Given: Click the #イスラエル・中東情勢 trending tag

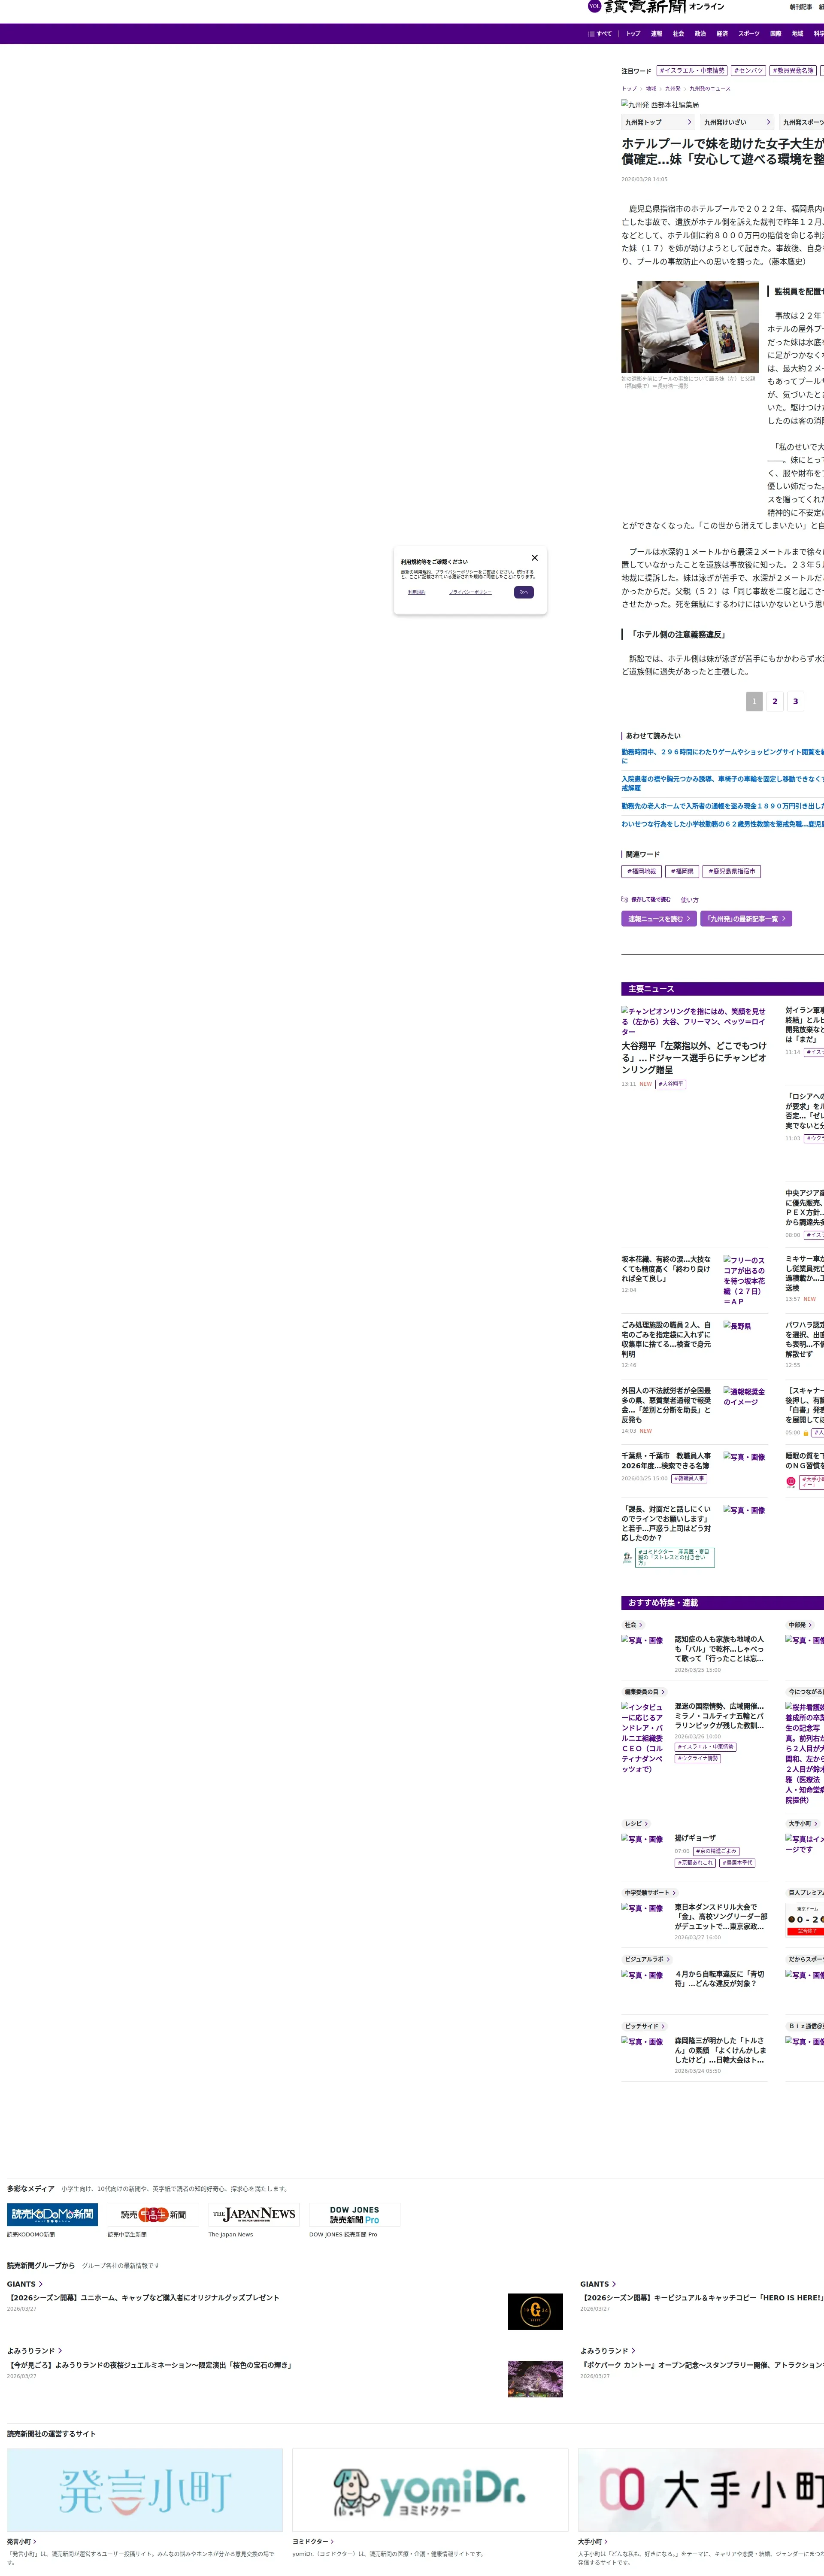Looking at the screenshot, I should [x=692, y=71].
